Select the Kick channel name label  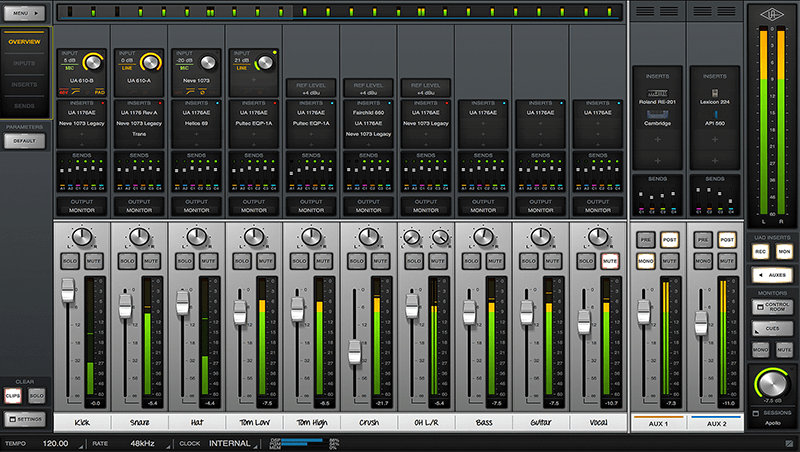82,422
